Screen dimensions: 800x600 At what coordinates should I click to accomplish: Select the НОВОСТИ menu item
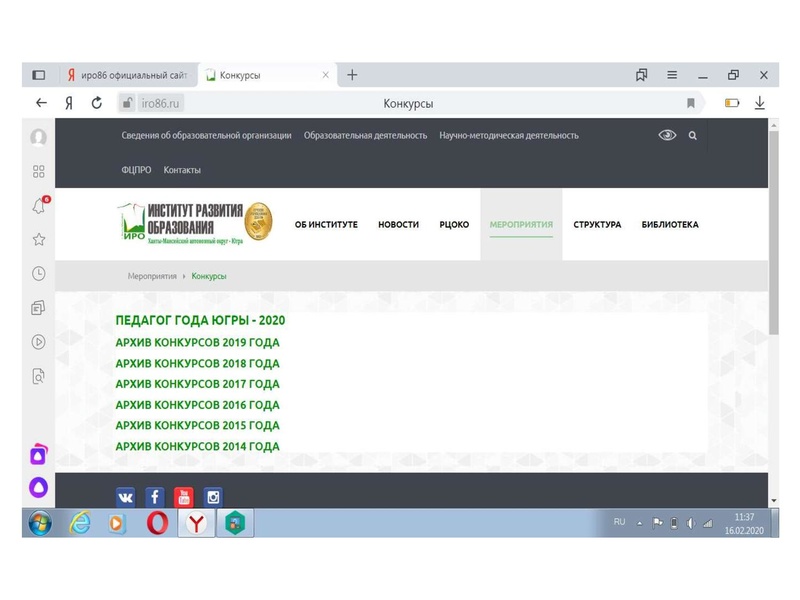click(x=398, y=225)
